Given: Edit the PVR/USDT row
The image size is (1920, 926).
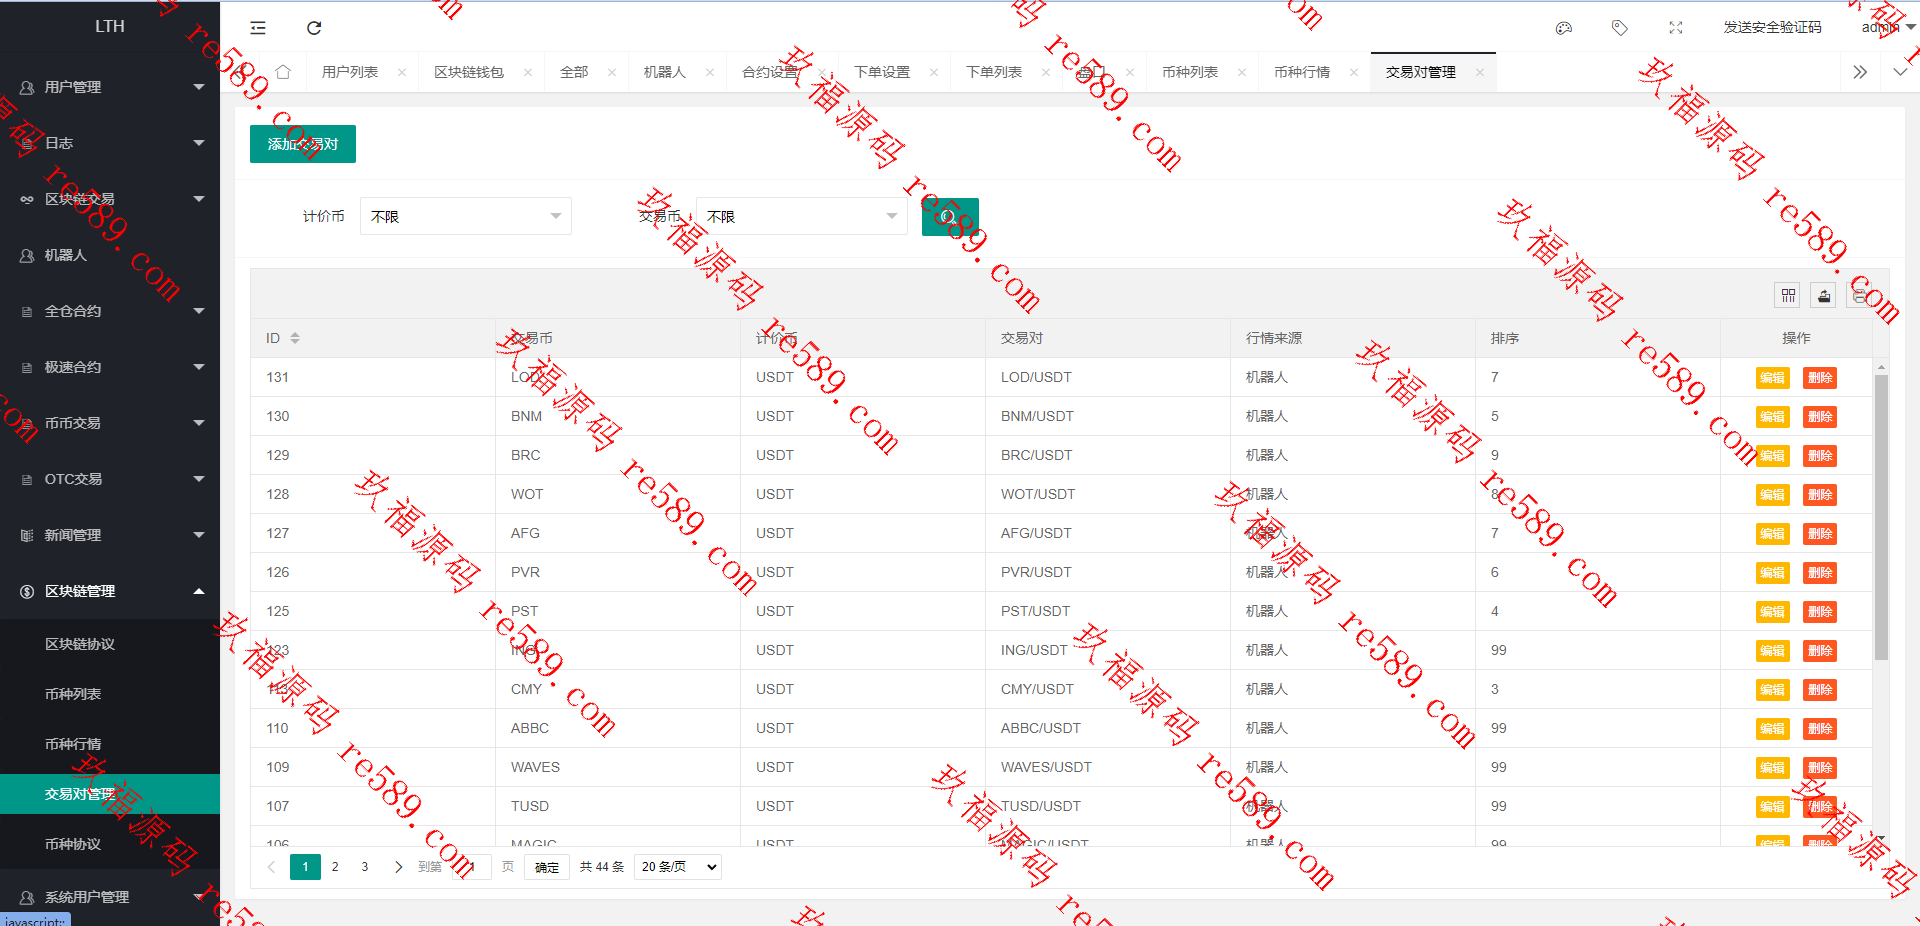Looking at the screenshot, I should click(x=1772, y=573).
